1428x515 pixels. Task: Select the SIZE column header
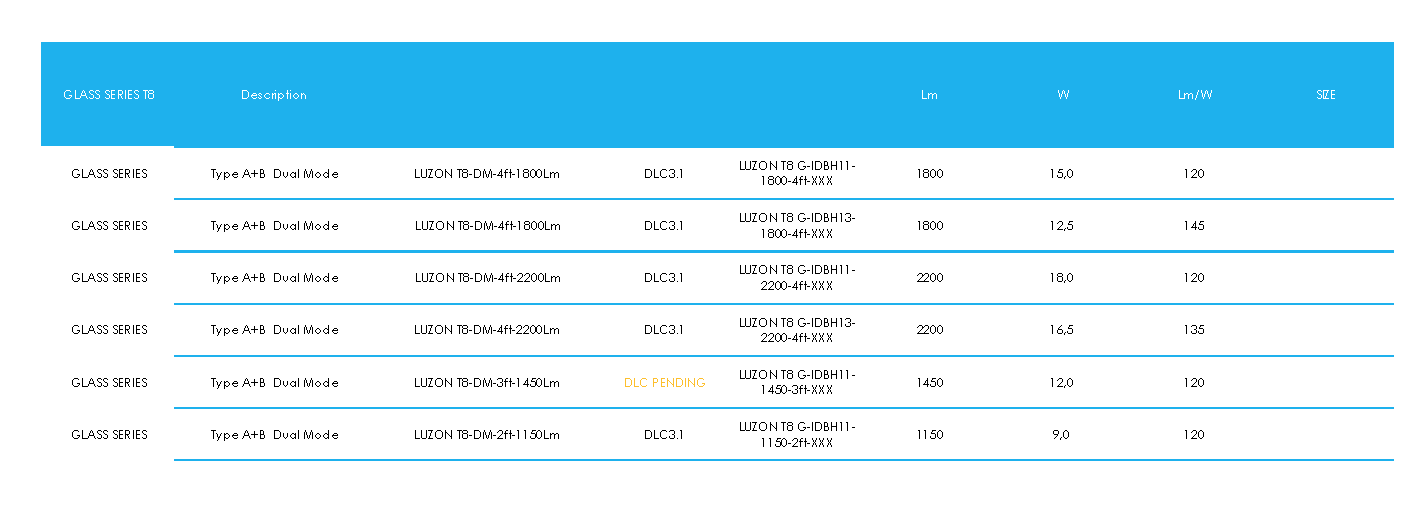[x=1326, y=95]
